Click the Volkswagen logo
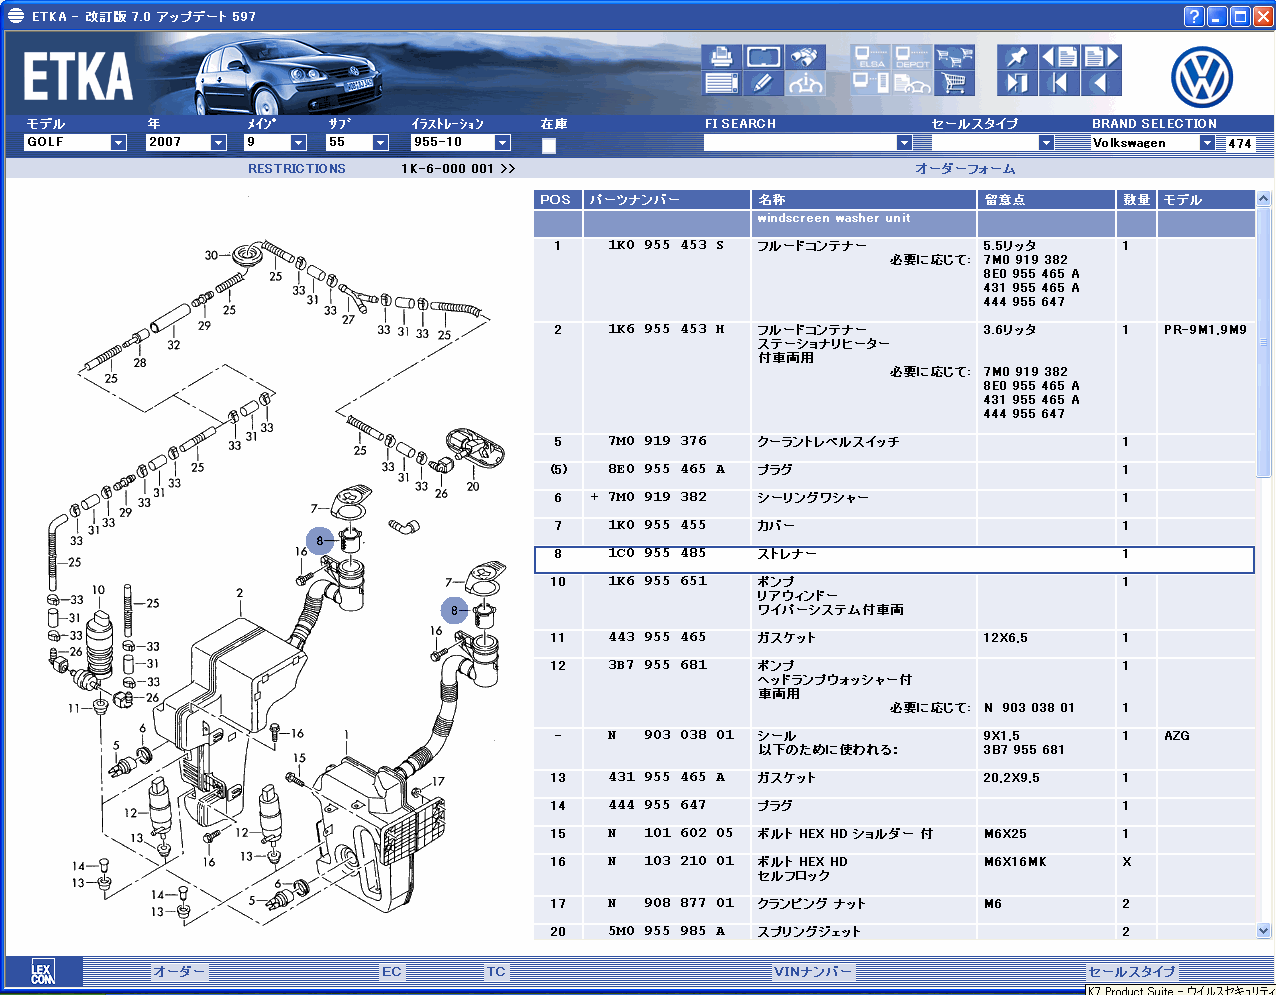 1202,78
